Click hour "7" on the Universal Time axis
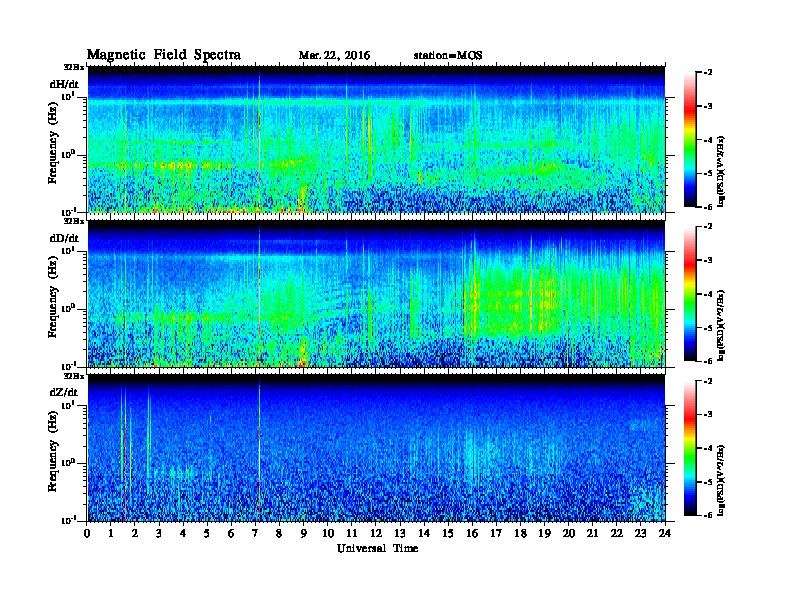Image resolution: width=792 pixels, height=612 pixels. pos(255,533)
